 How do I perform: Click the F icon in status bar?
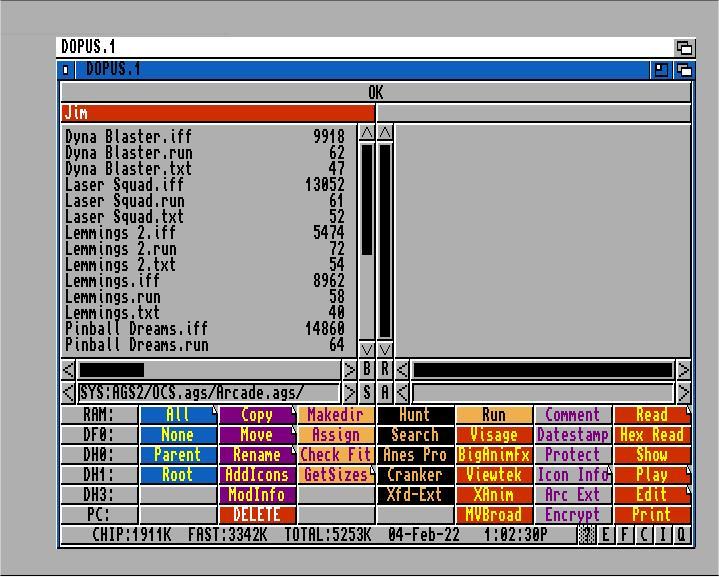click(x=625, y=535)
